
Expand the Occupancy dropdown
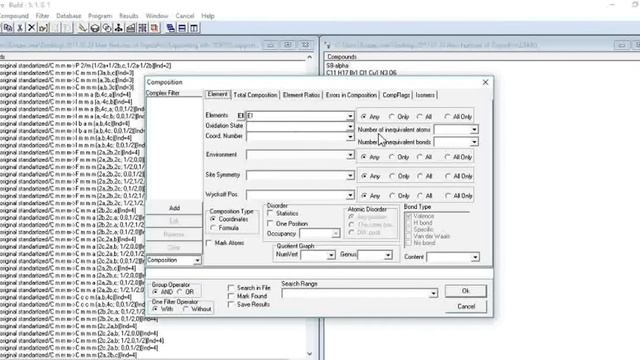tap(335, 233)
